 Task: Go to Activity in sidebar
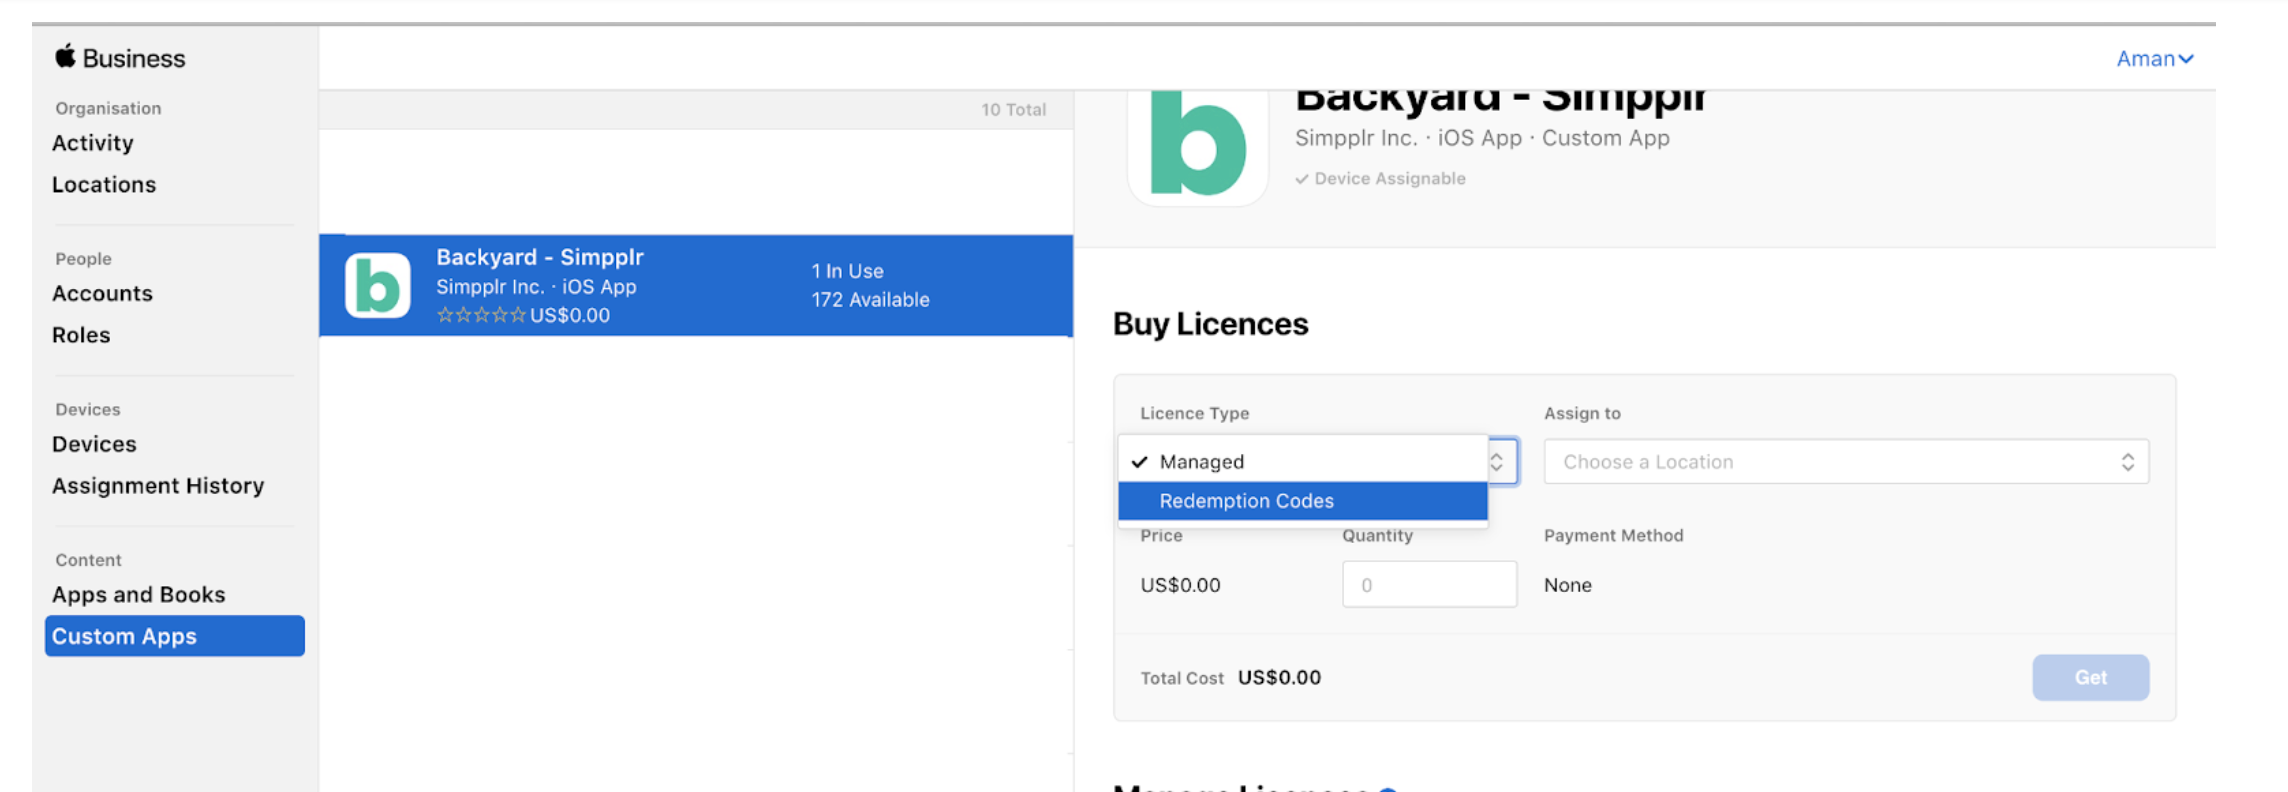pos(93,143)
